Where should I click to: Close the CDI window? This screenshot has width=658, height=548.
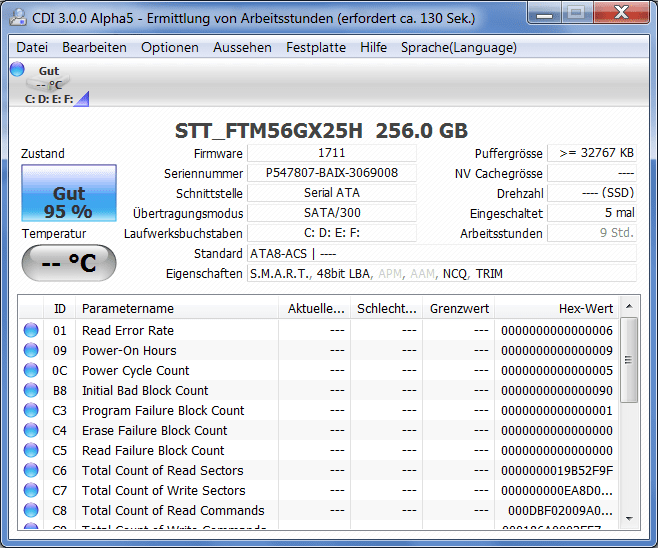tap(621, 13)
